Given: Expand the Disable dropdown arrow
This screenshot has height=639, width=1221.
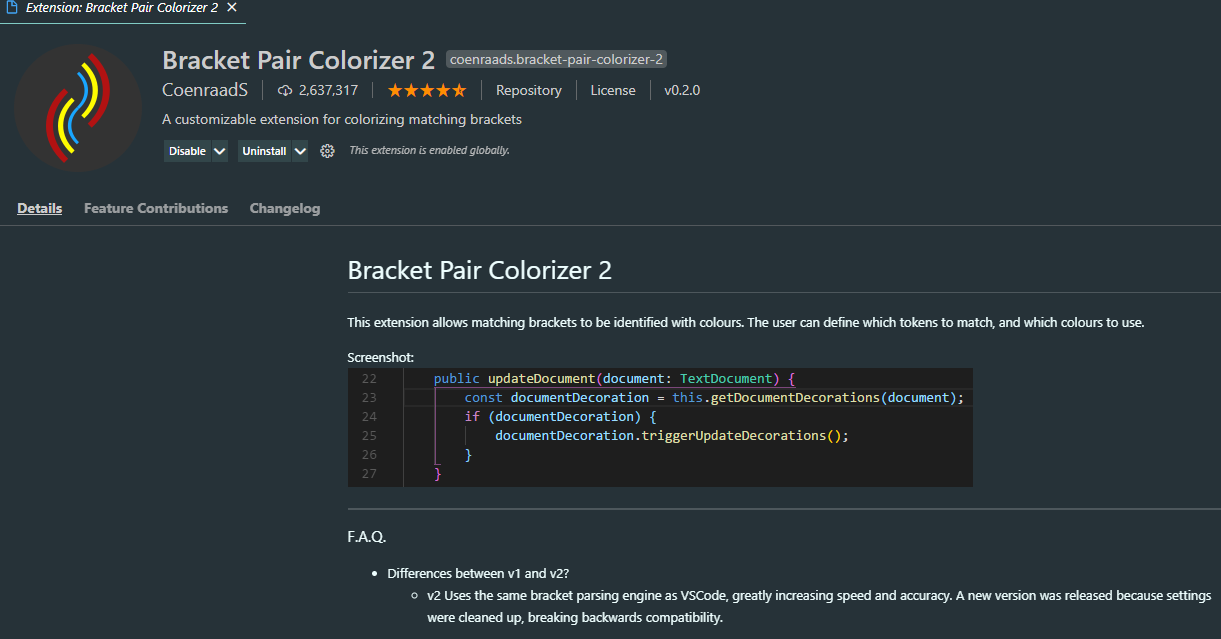Looking at the screenshot, I should tap(220, 151).
